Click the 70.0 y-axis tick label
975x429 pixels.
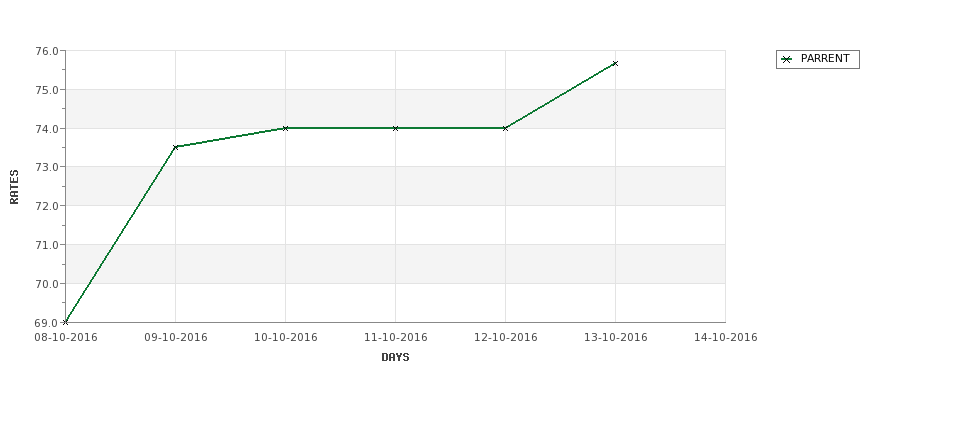click(49, 284)
